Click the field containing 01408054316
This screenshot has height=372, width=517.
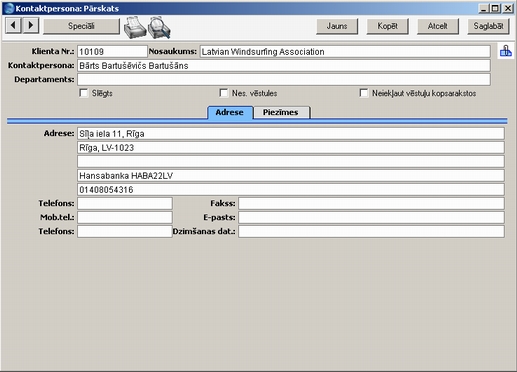pos(291,190)
